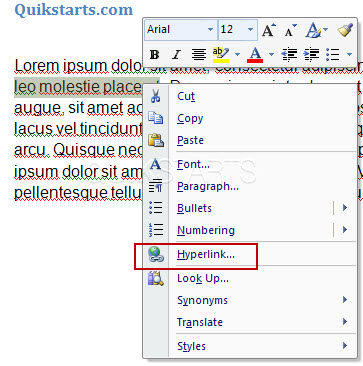The image size is (363, 366).
Task: Click the highlighted text 'leo molestie'
Action: (57, 87)
